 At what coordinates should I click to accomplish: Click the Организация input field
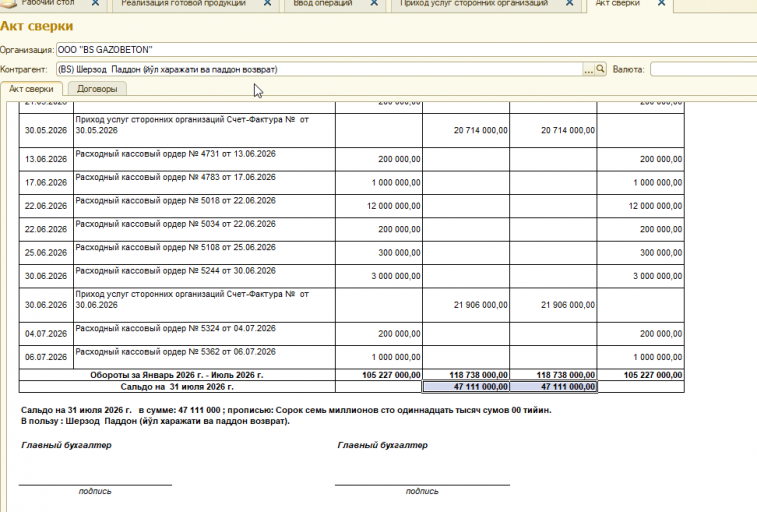(407, 50)
